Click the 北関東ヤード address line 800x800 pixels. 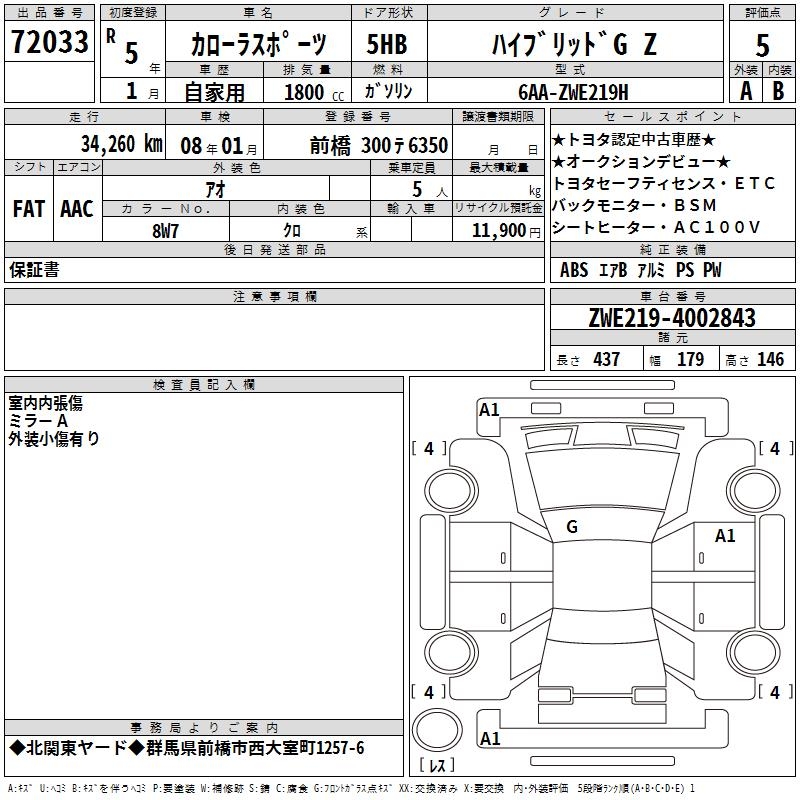[186, 748]
